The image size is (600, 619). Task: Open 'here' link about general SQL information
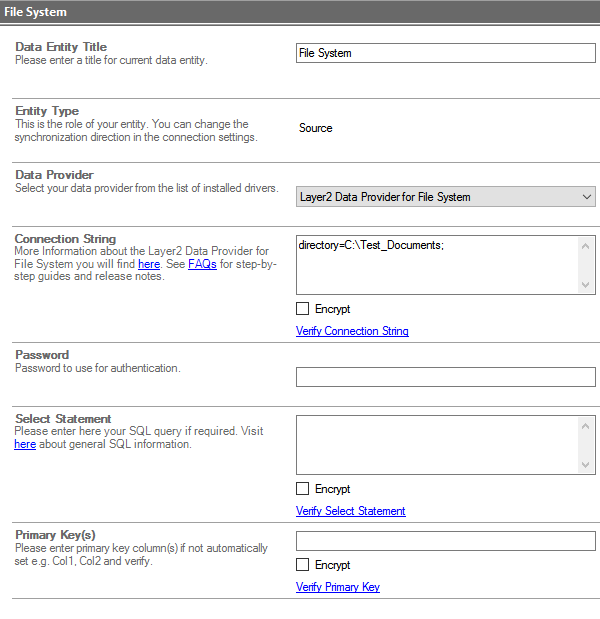pos(25,444)
